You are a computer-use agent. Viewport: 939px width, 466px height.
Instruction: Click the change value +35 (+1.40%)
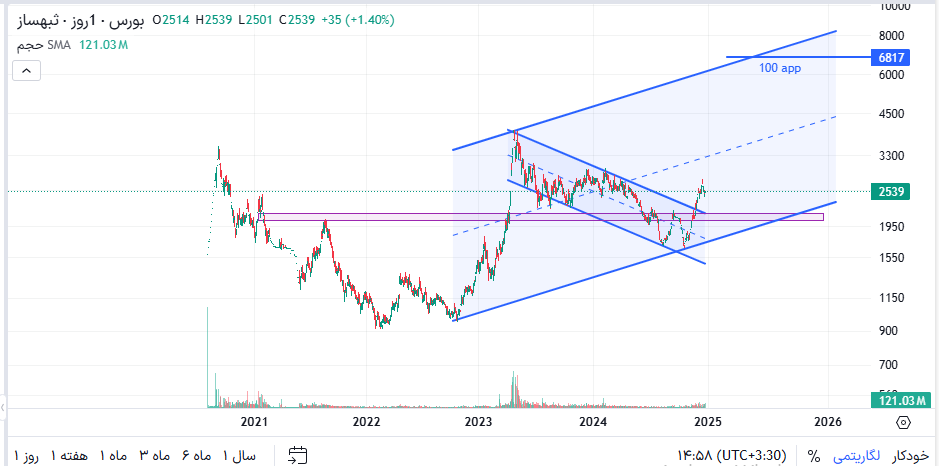click(x=358, y=20)
